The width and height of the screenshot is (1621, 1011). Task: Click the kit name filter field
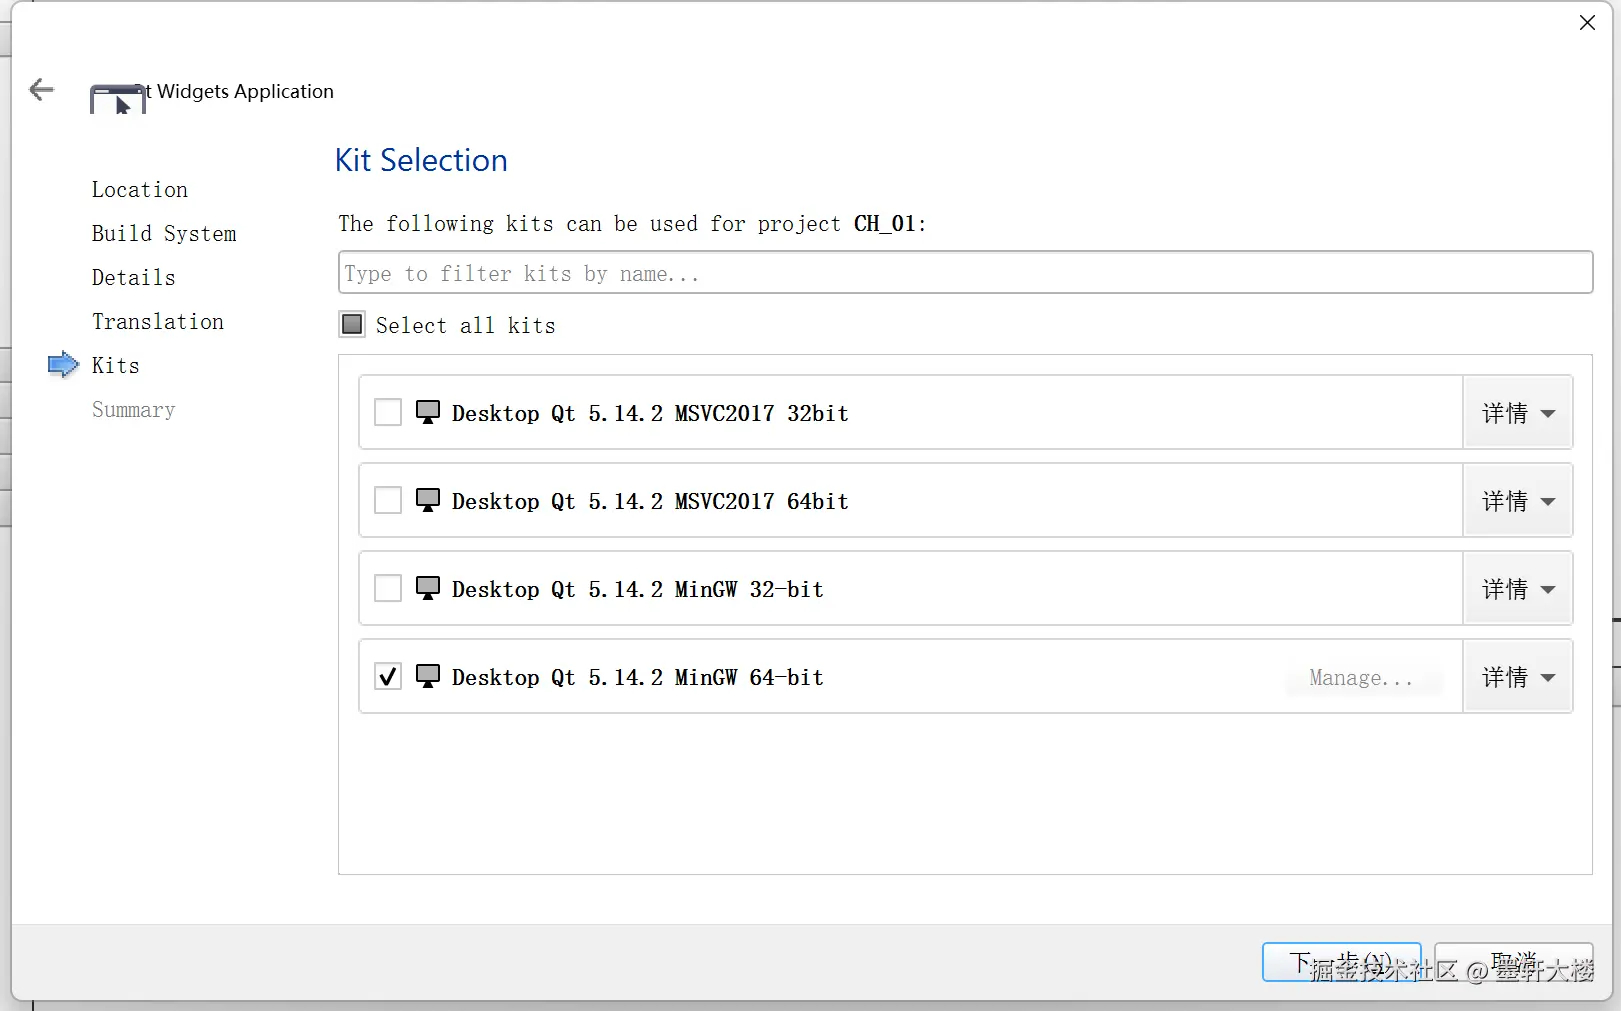point(965,273)
